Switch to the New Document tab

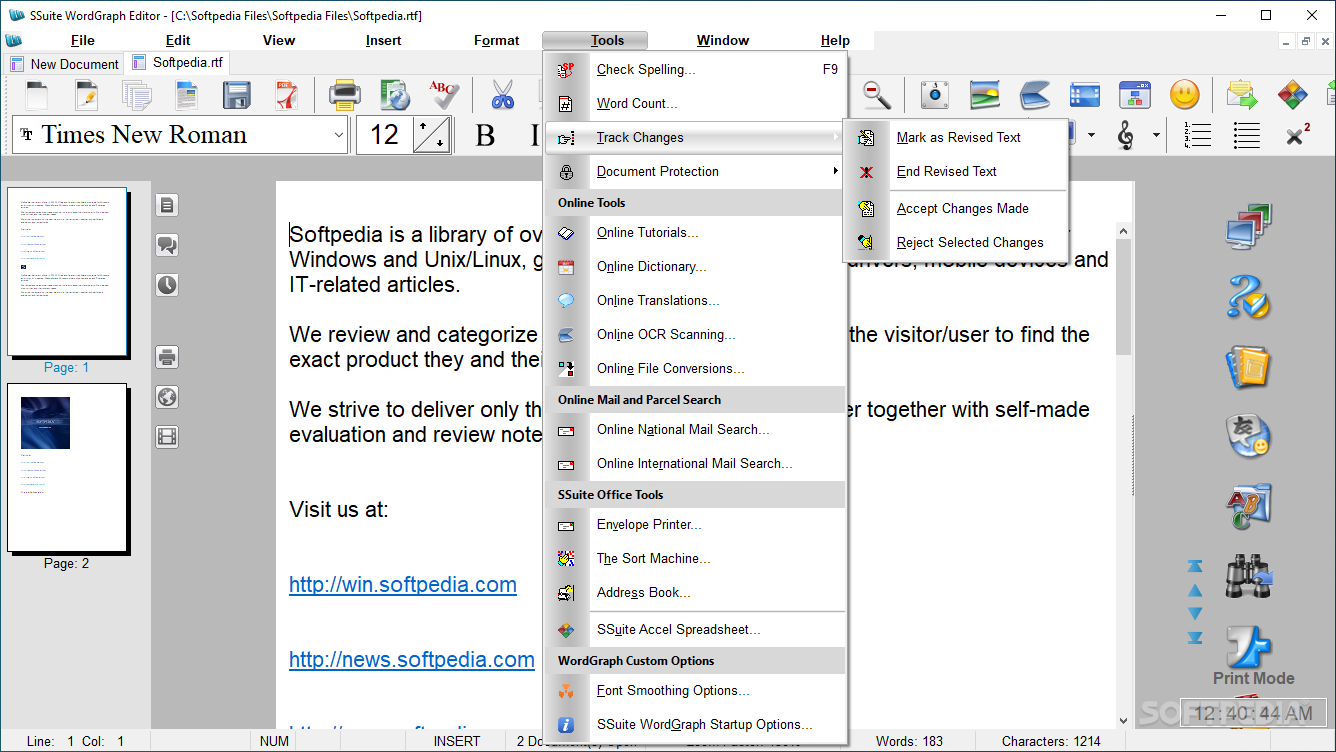(65, 64)
